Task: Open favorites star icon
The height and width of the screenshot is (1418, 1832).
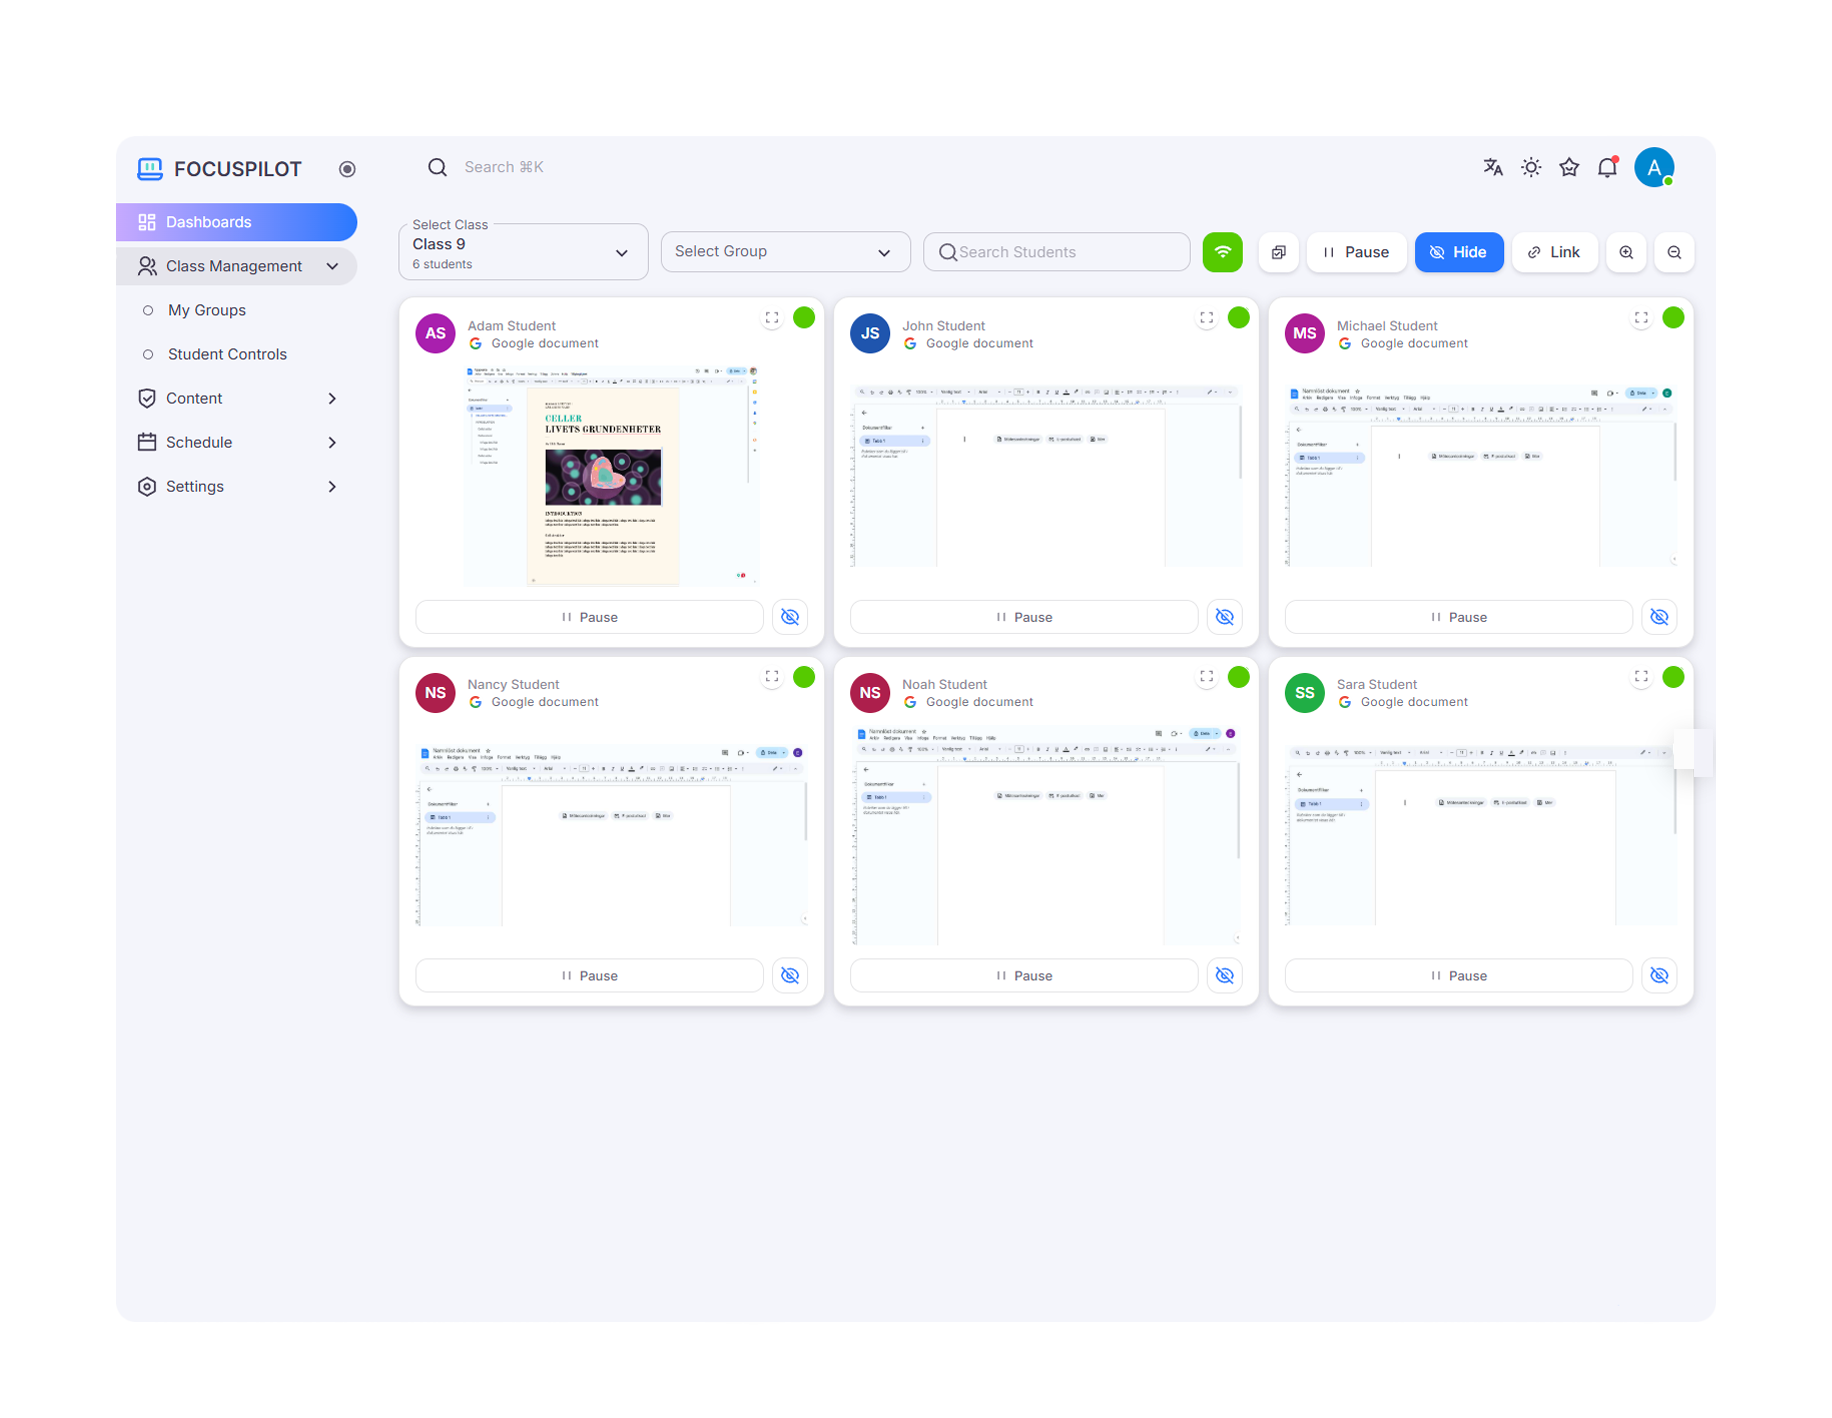Action: [x=1568, y=167]
